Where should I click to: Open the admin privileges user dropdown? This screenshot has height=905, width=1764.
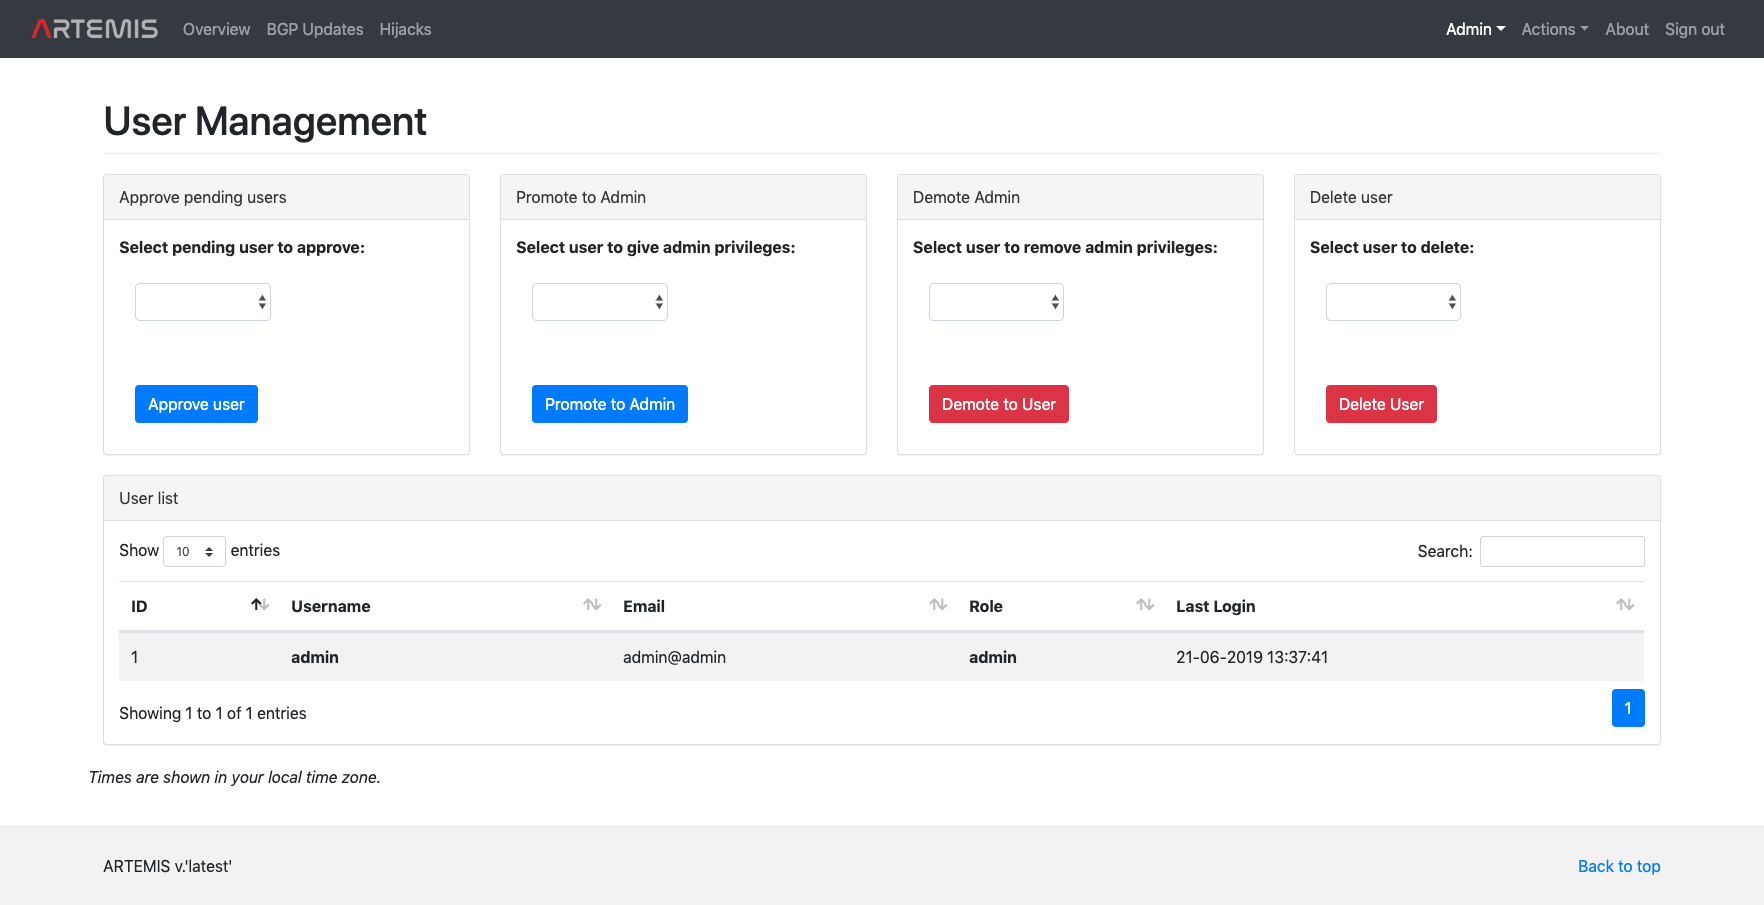pyautogui.click(x=599, y=301)
